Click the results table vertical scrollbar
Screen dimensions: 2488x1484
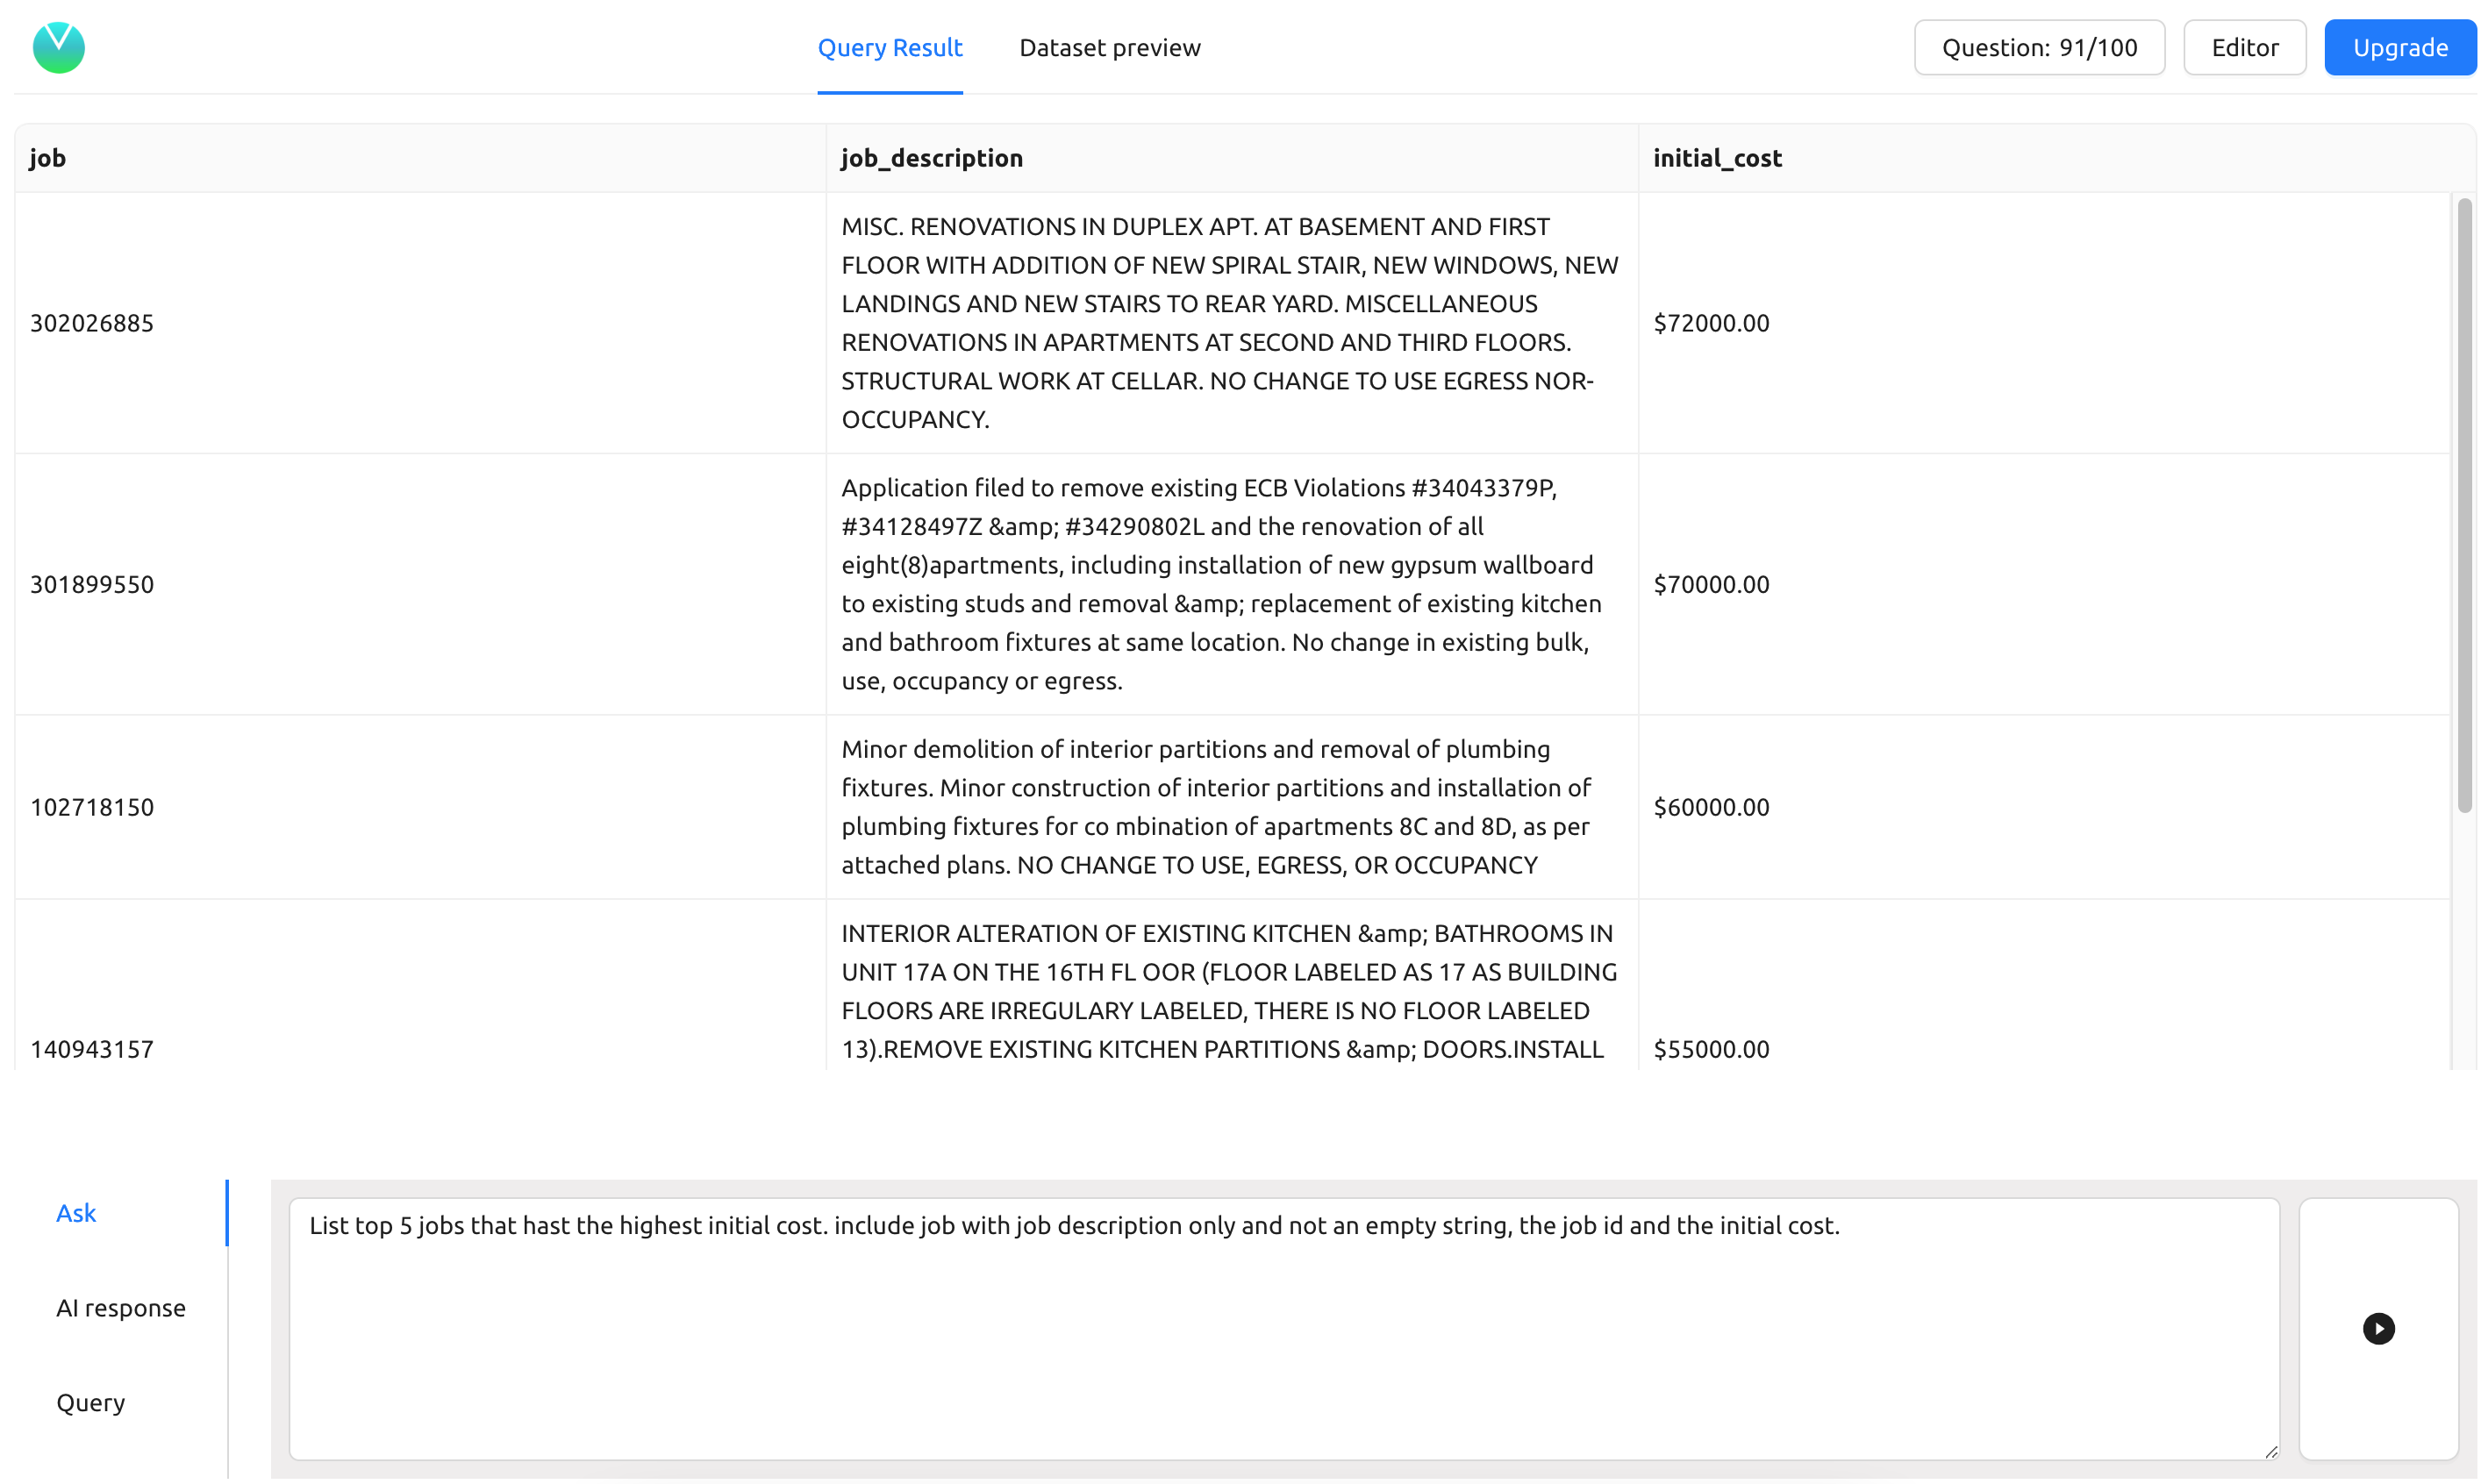(x=2463, y=505)
